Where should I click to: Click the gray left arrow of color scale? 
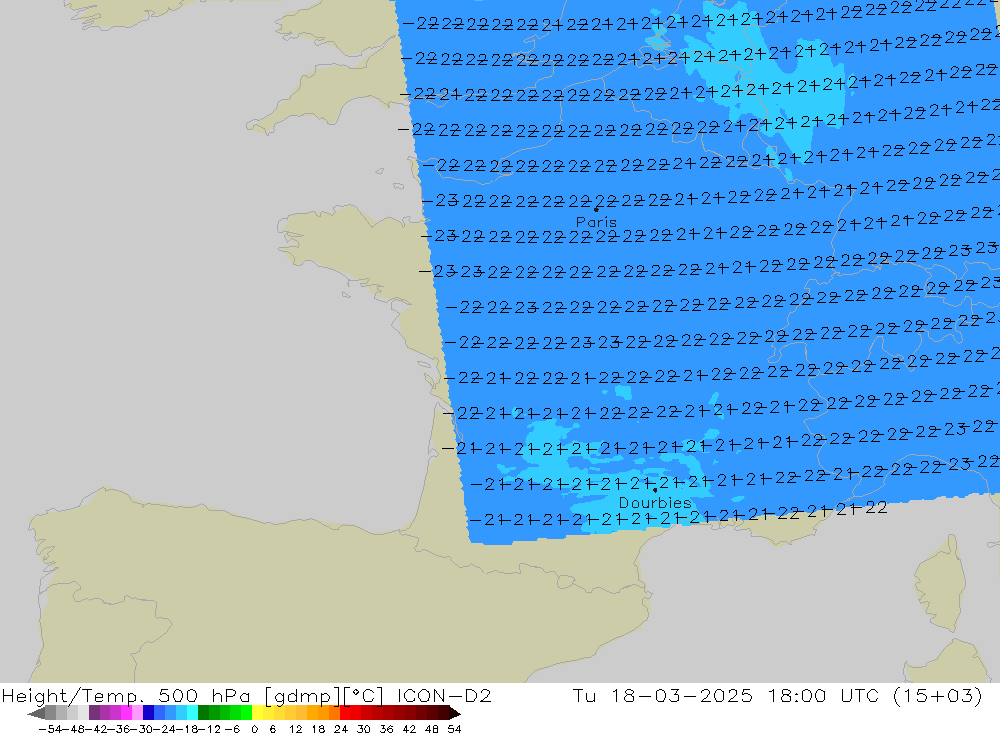(x=36, y=713)
